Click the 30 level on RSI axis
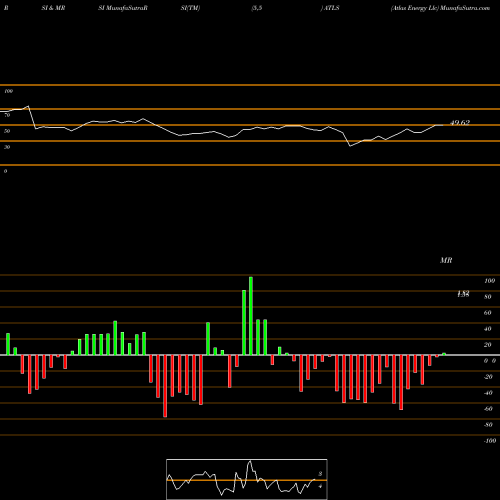The image size is (500, 500). tap(7, 147)
